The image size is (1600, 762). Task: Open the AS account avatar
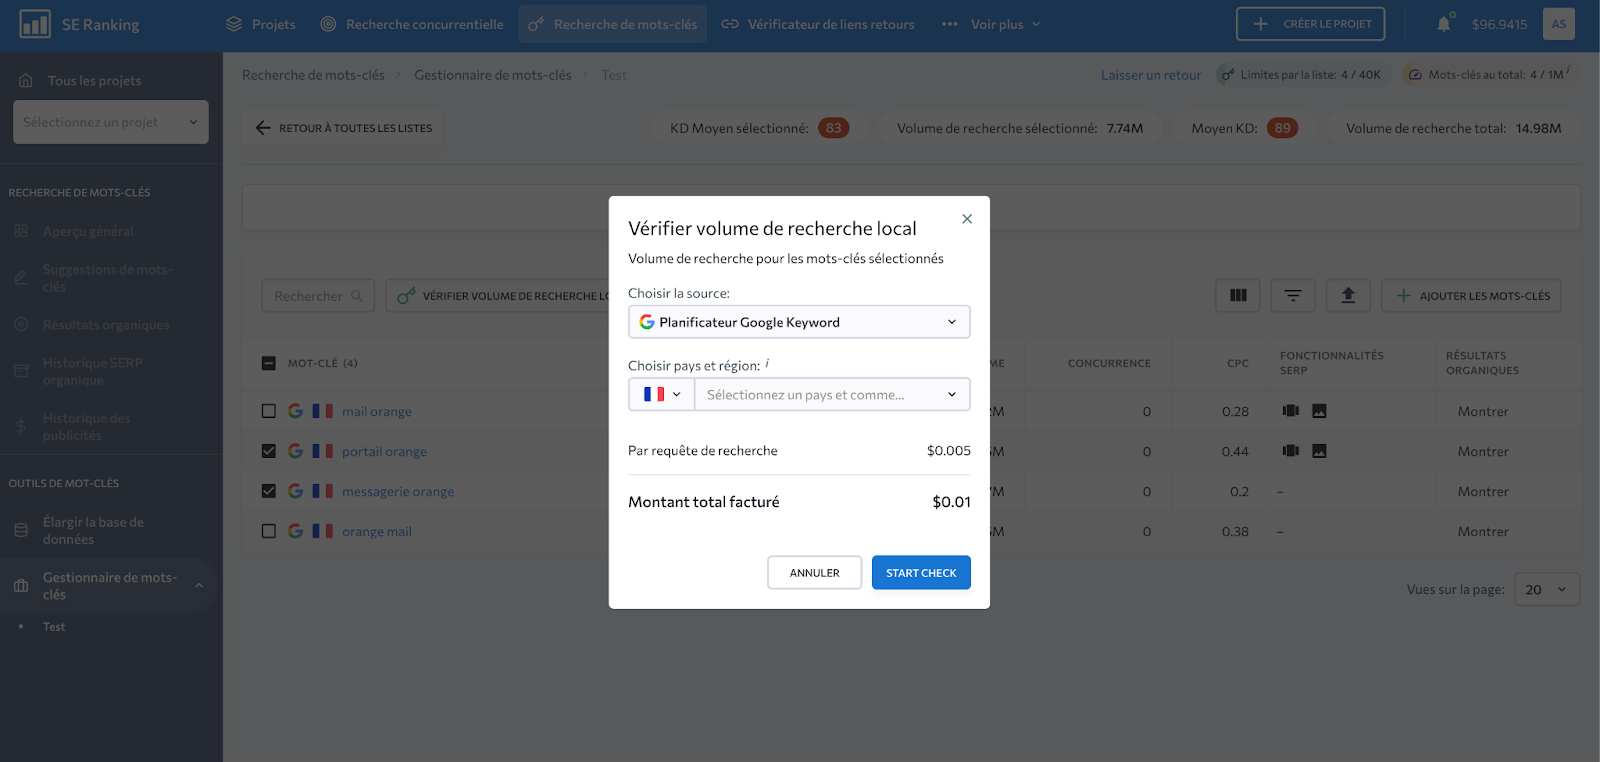pos(1558,24)
